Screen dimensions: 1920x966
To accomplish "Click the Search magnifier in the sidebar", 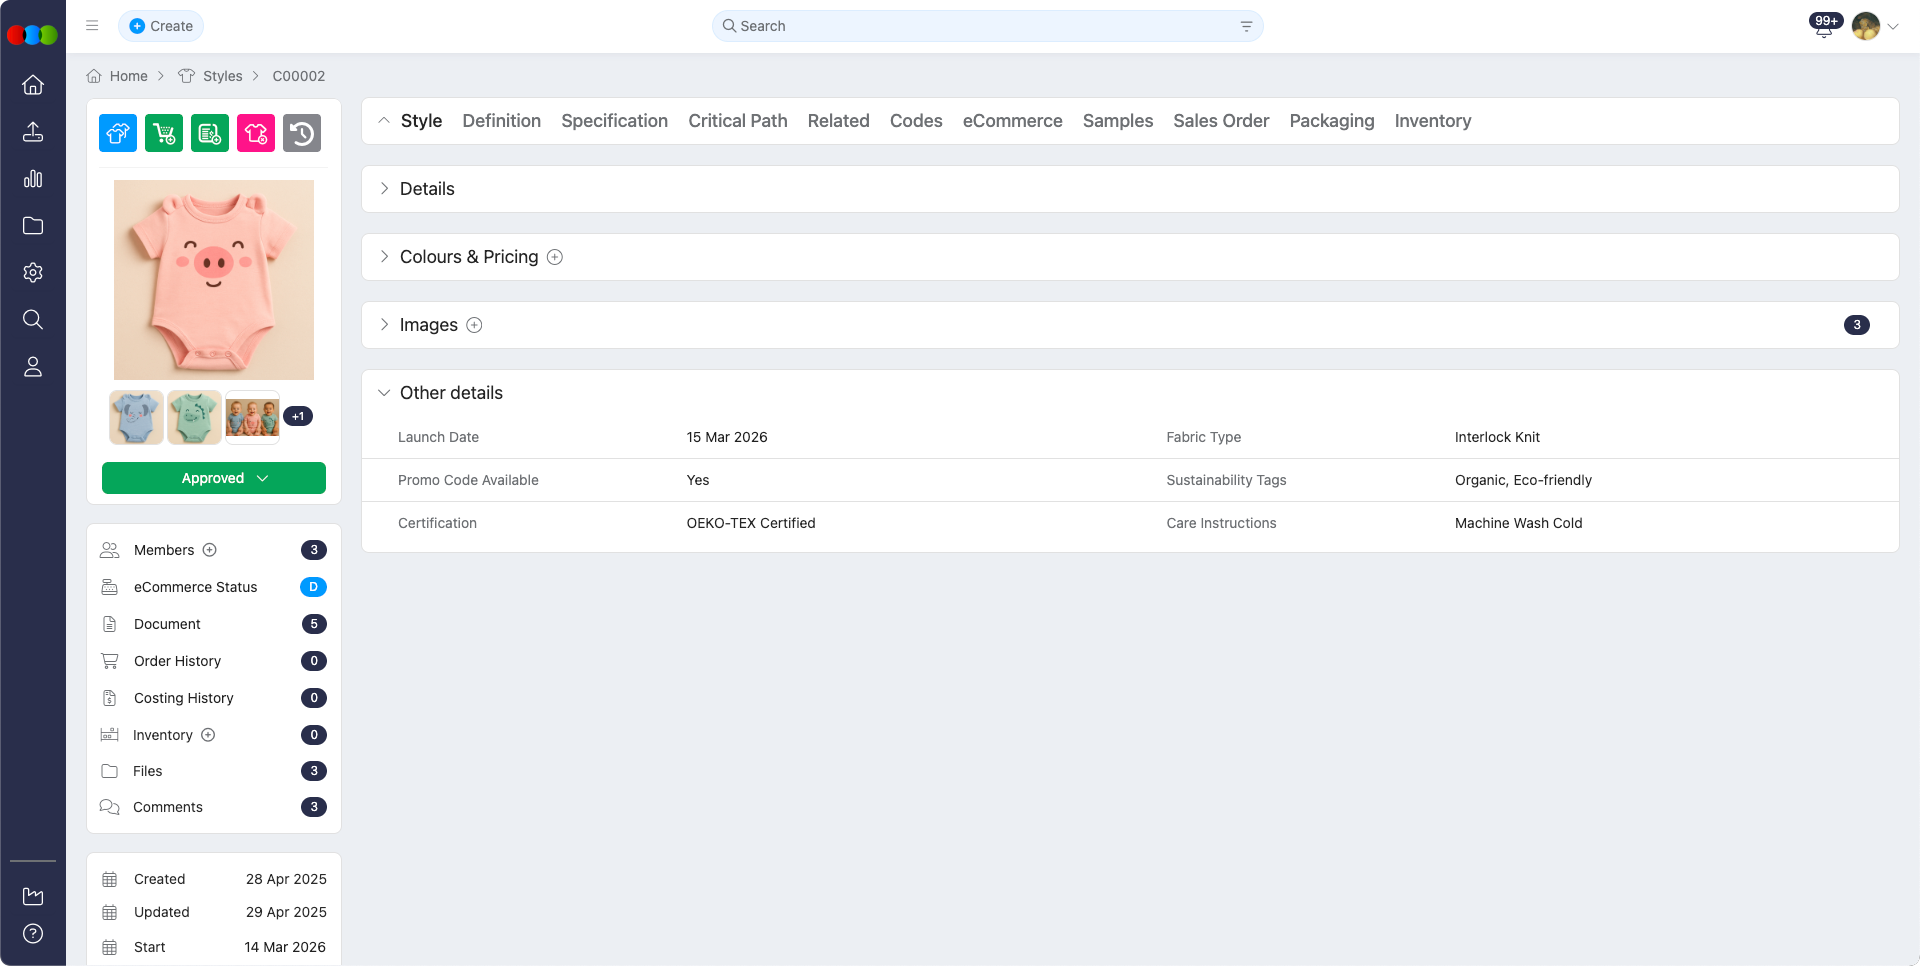I will 33,320.
